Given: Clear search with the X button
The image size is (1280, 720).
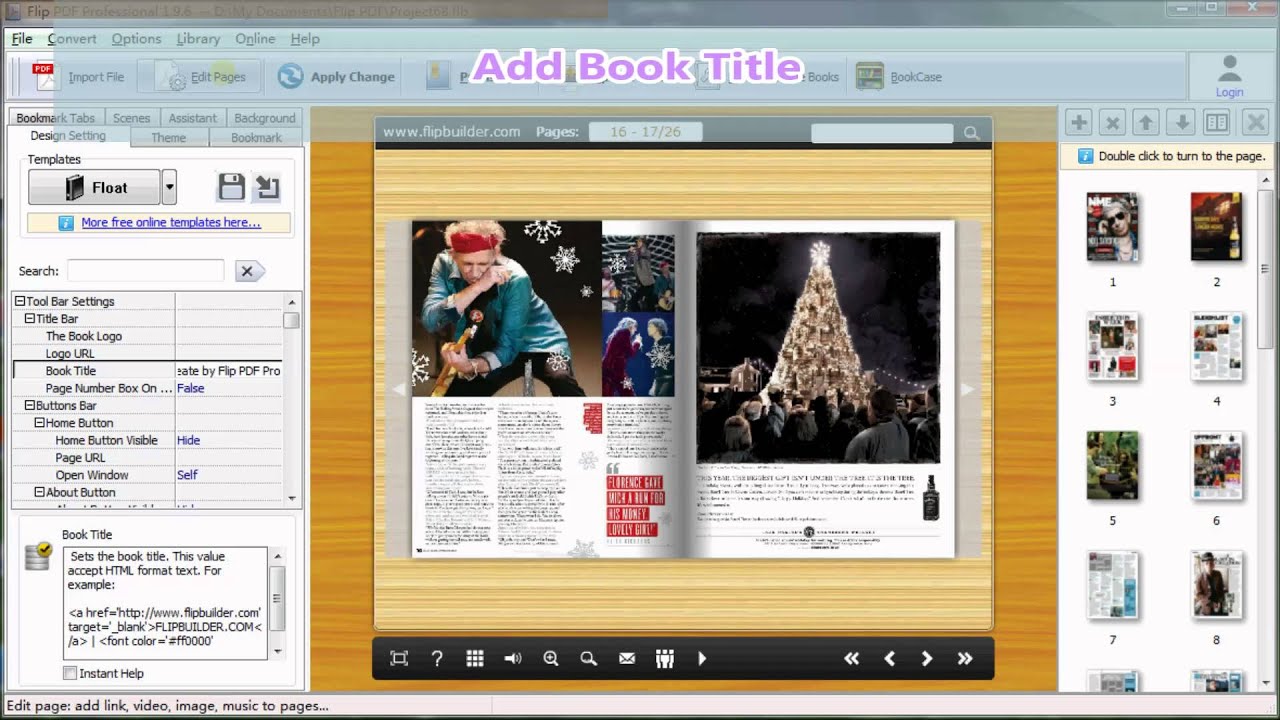Looking at the screenshot, I should 249,271.
